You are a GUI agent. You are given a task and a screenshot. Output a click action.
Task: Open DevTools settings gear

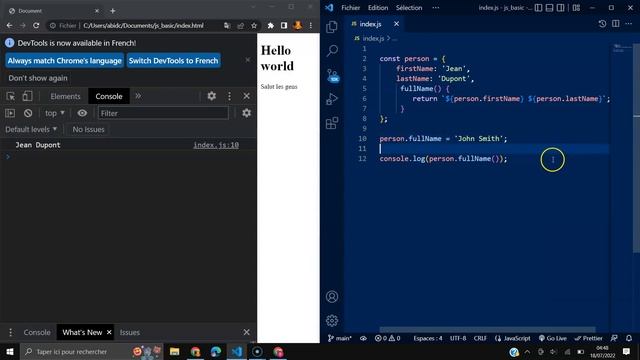211,96
